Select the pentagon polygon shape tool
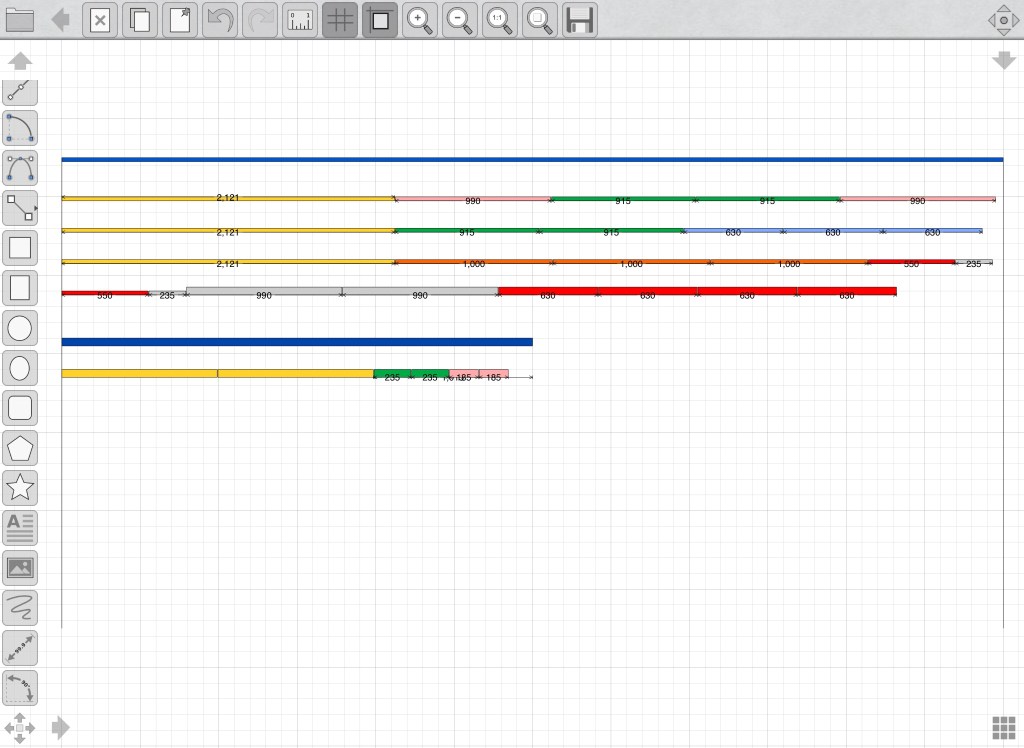Image resolution: width=1024 pixels, height=748 pixels. 20,448
